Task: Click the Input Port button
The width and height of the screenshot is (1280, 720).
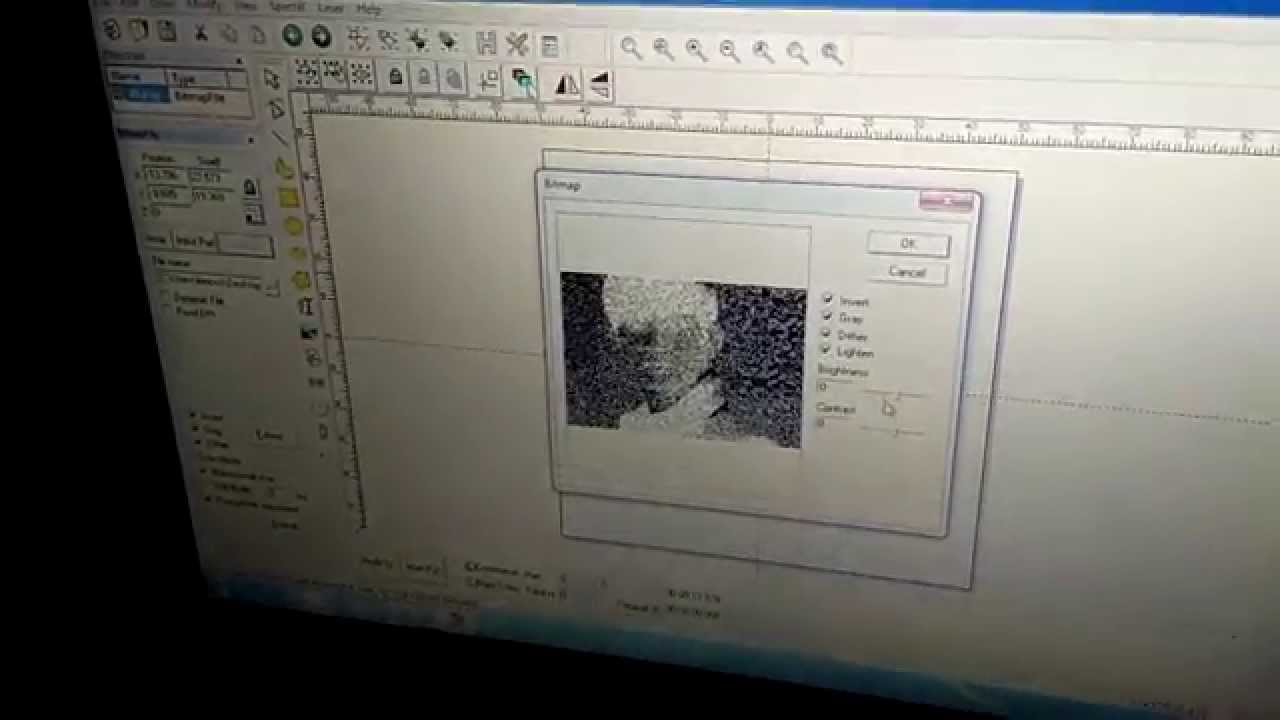Action: coord(195,242)
